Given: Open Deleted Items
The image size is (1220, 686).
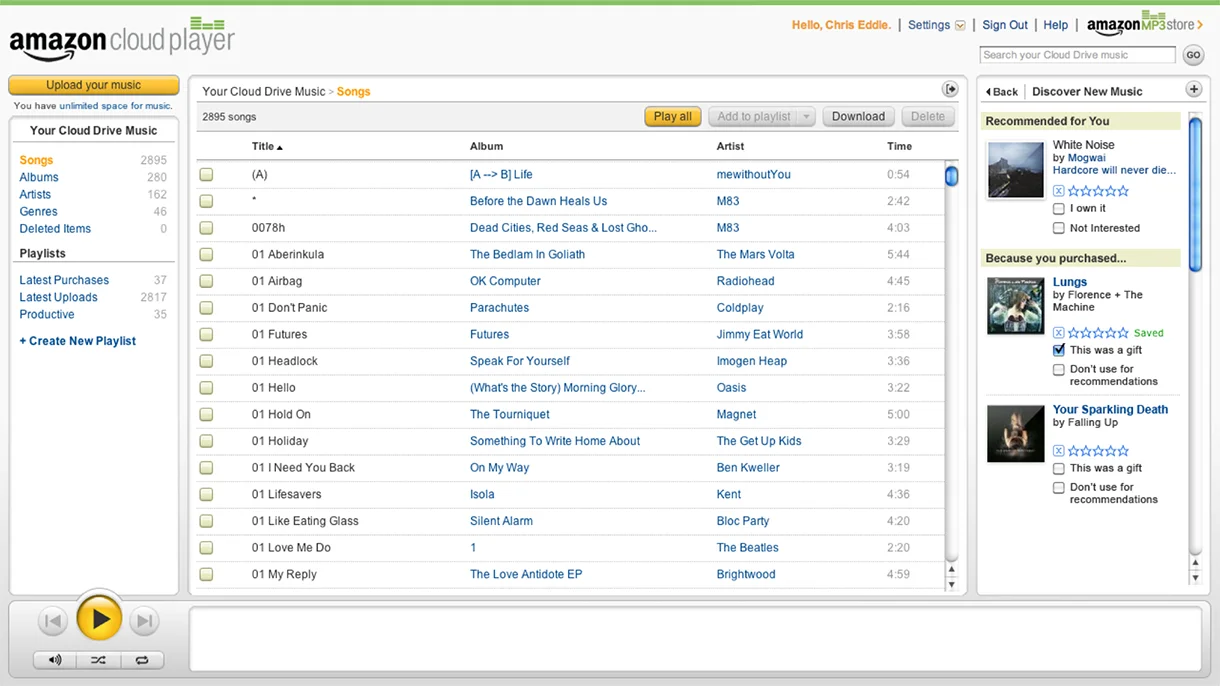Looking at the screenshot, I should (55, 228).
